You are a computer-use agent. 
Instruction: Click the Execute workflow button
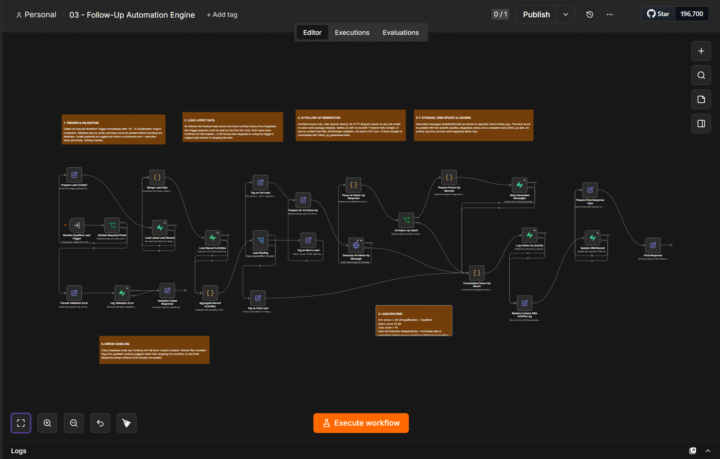coord(361,423)
